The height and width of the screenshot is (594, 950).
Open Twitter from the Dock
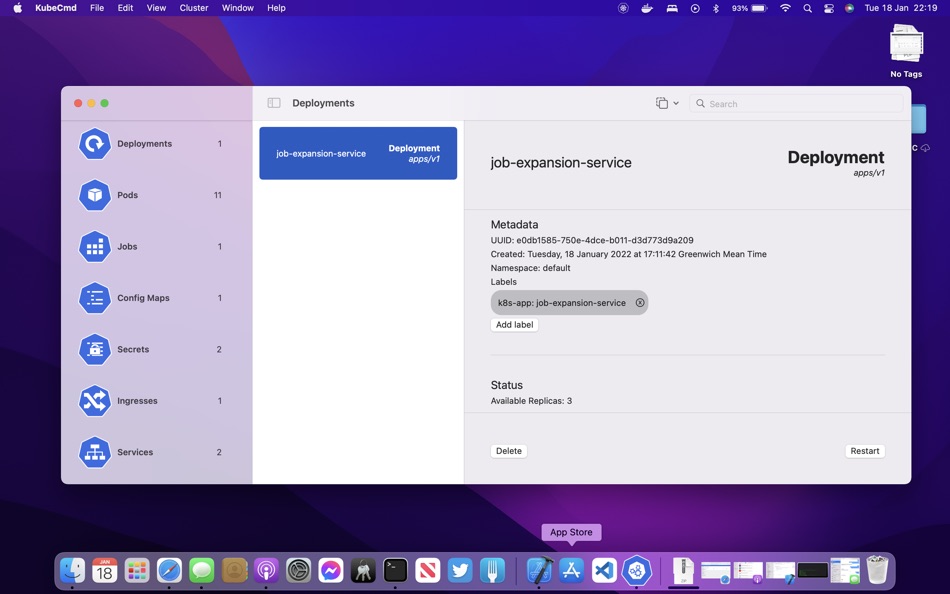point(460,570)
